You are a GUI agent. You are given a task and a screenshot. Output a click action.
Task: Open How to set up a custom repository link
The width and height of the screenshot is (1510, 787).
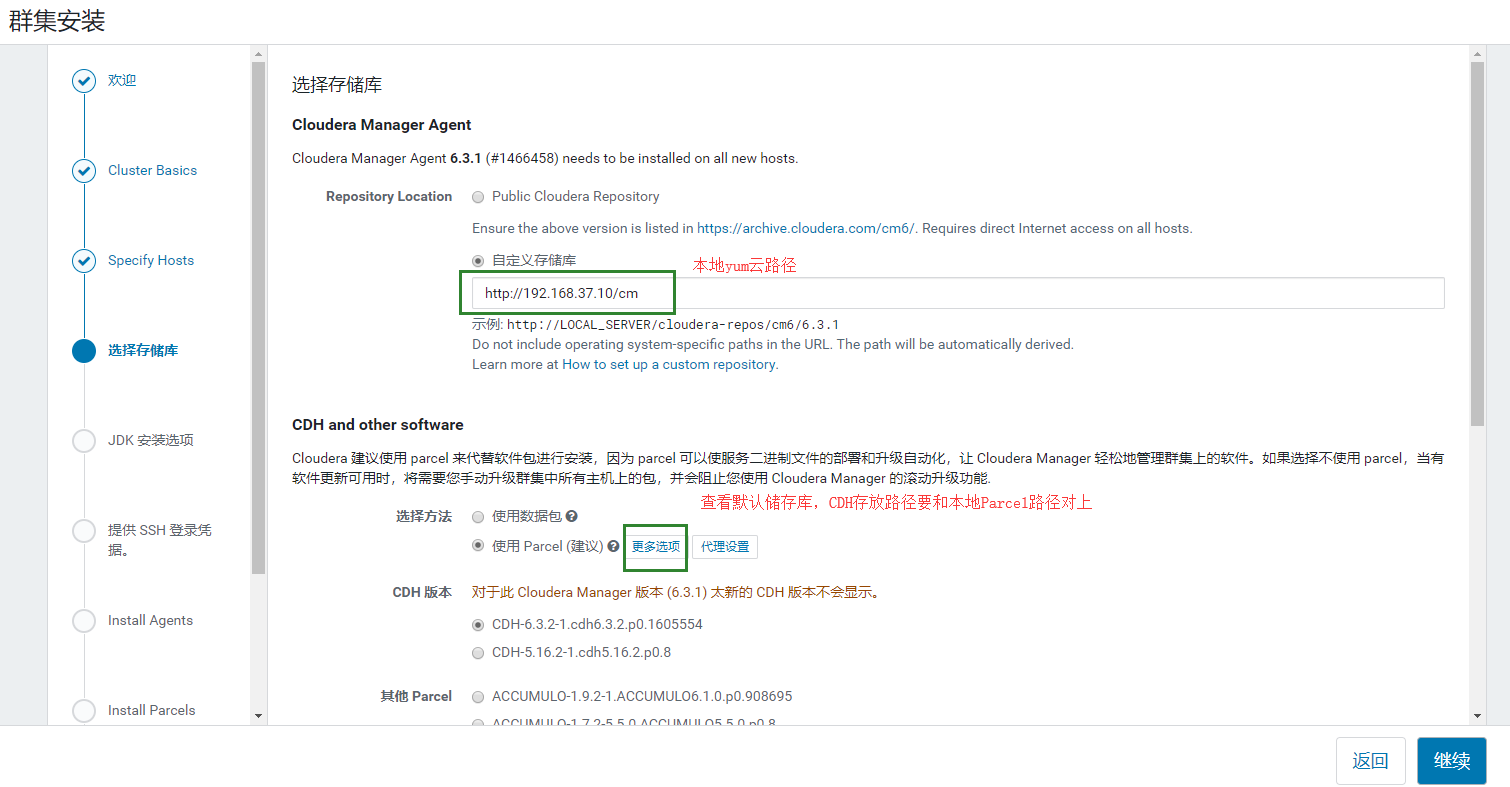(669, 365)
